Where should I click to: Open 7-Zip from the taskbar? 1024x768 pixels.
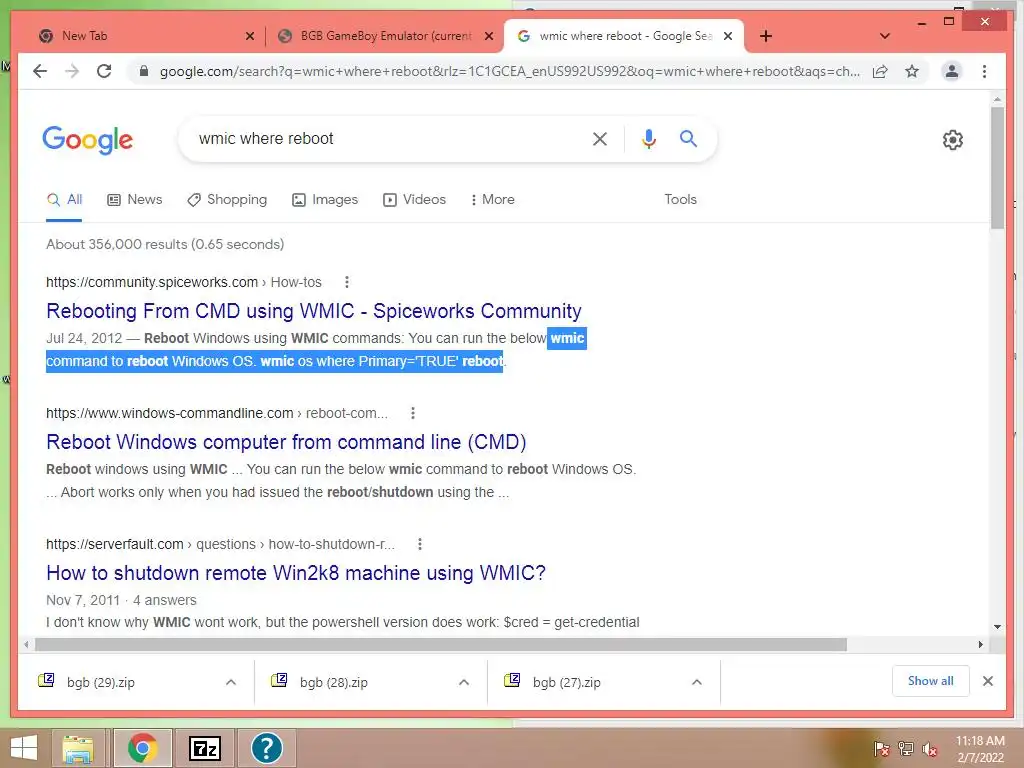204,748
